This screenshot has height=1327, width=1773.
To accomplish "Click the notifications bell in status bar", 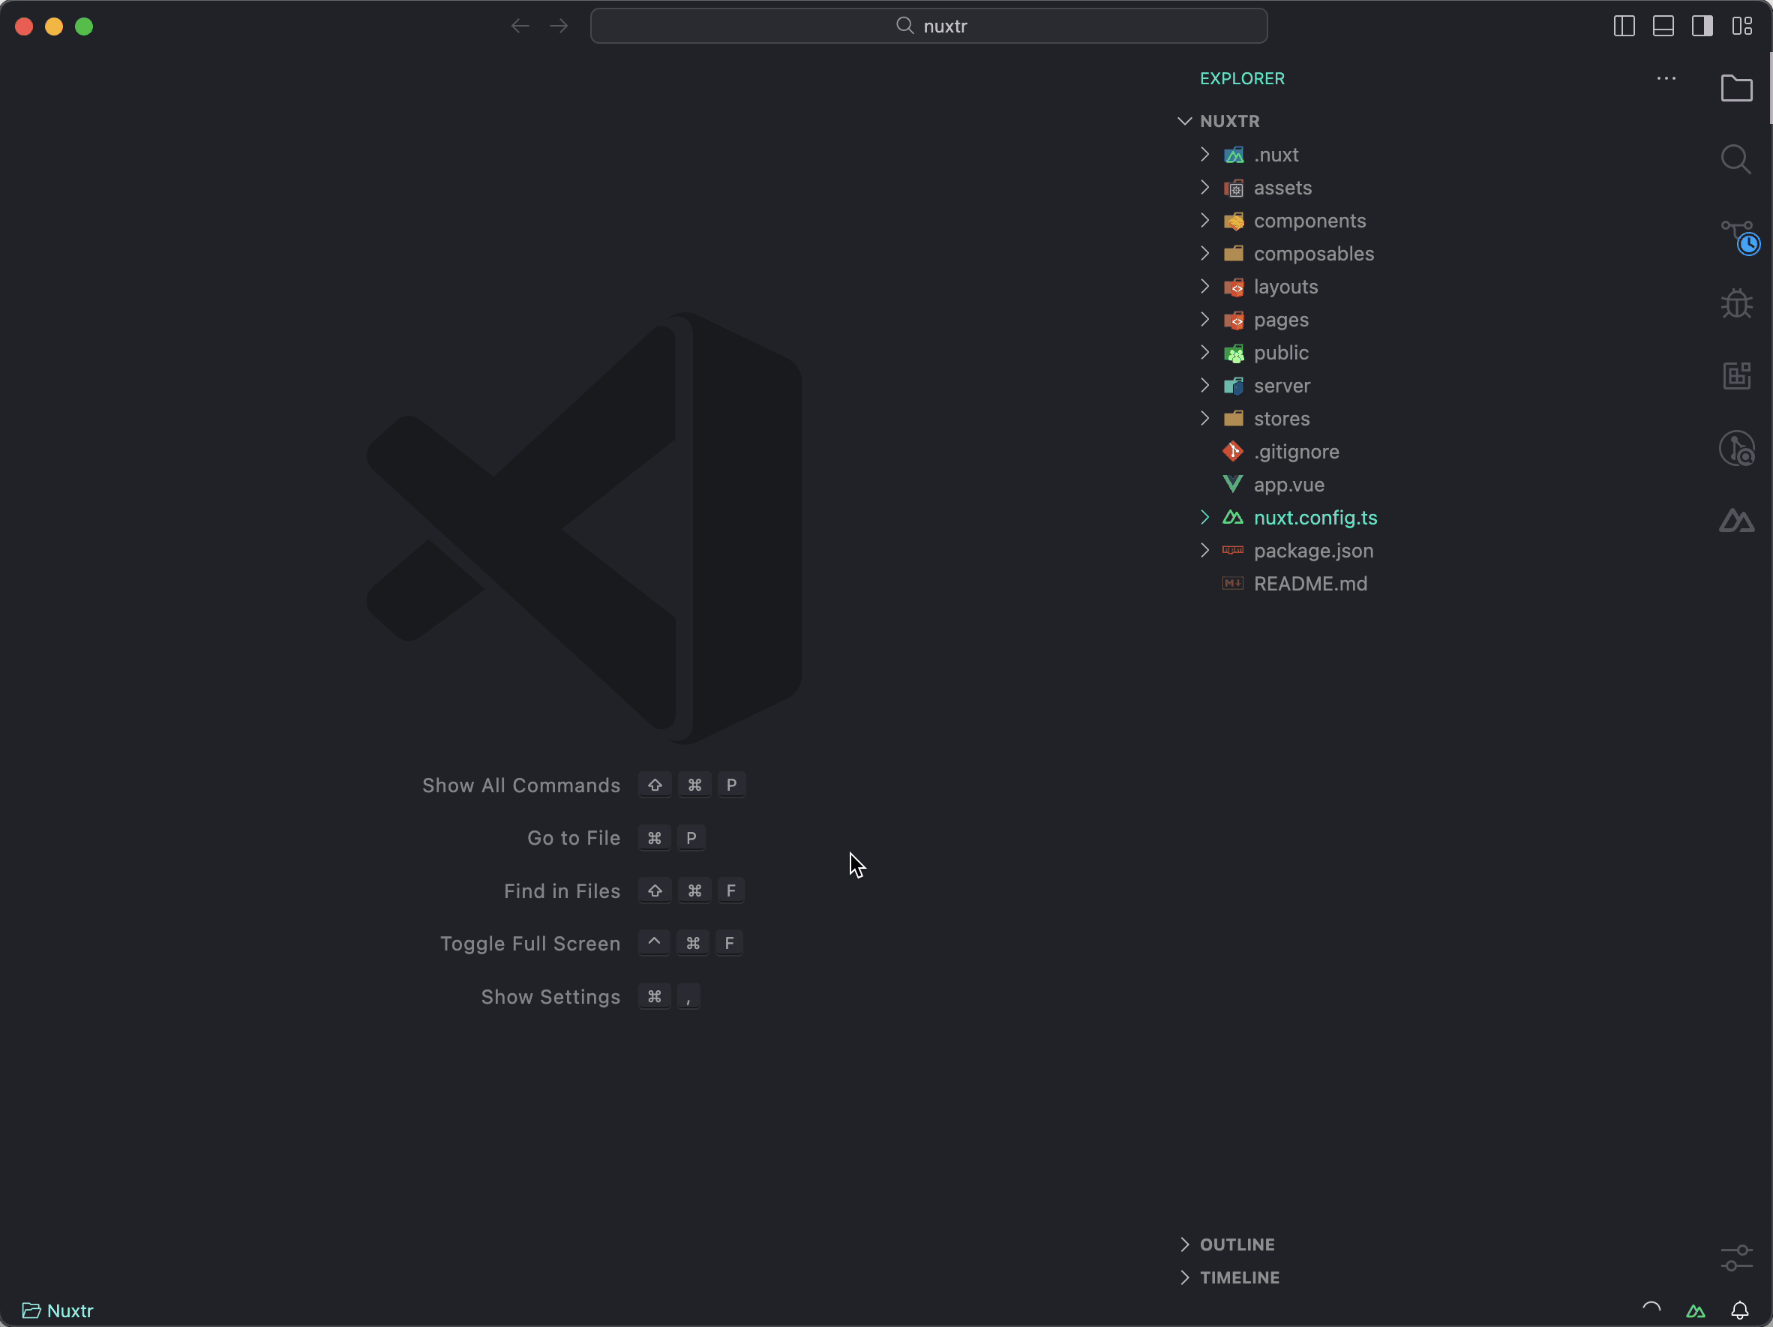I will [x=1740, y=1310].
